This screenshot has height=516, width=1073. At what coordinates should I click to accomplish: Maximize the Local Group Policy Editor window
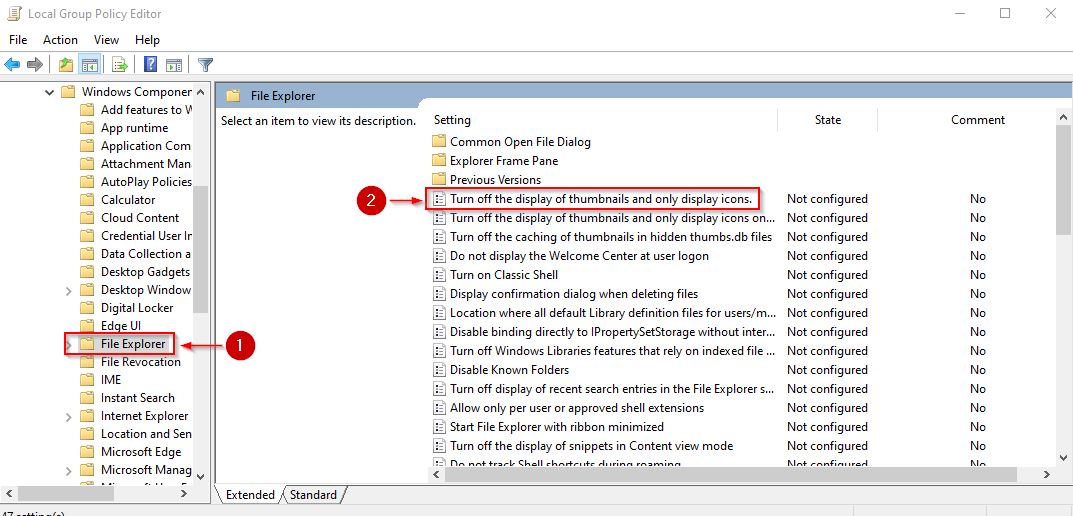pyautogui.click(x=1005, y=13)
